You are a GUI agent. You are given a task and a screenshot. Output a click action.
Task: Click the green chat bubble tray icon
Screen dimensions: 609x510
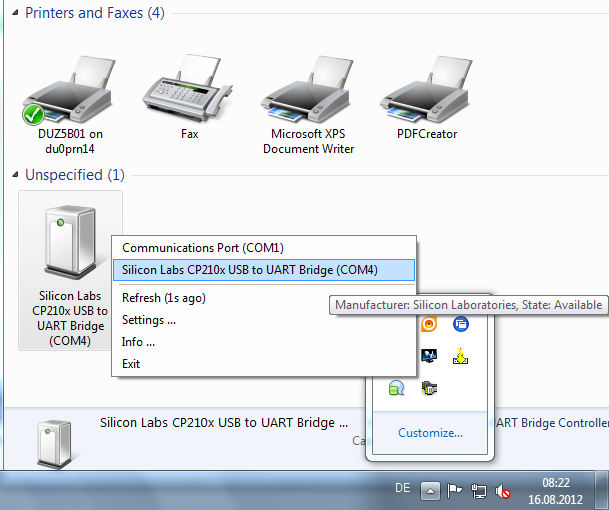click(x=396, y=388)
